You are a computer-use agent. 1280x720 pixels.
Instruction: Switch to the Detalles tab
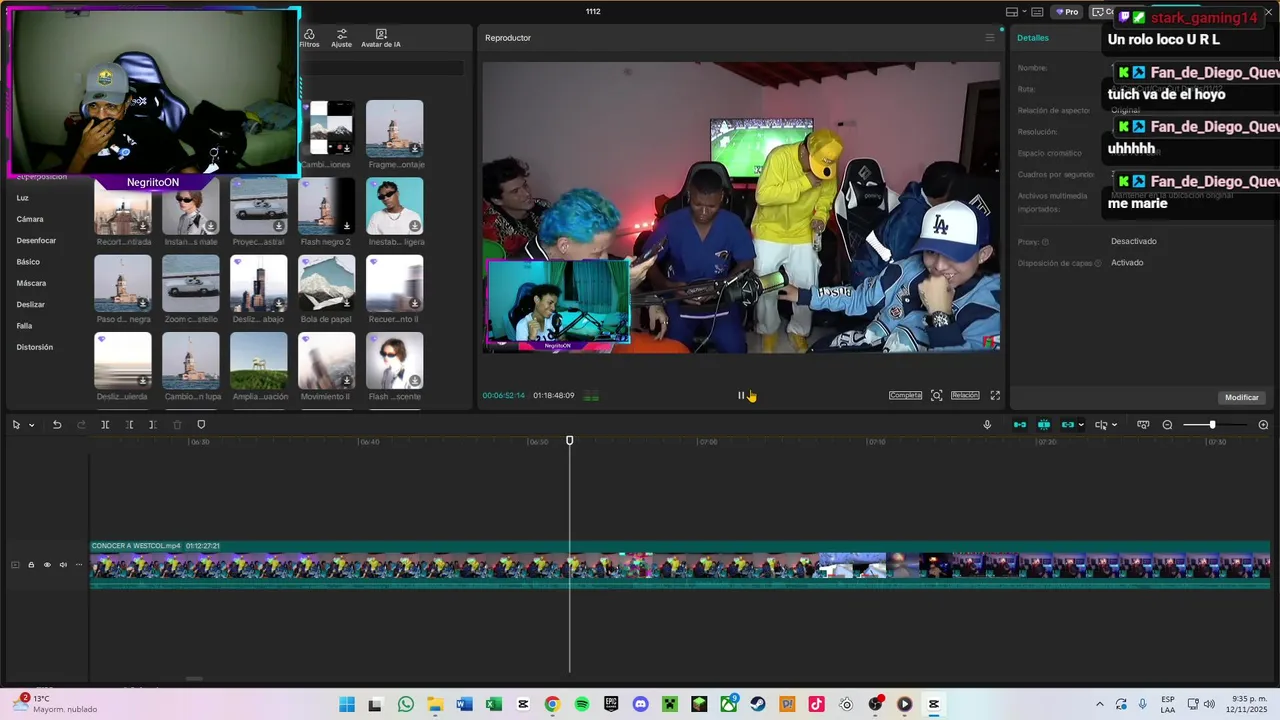coord(1033,38)
